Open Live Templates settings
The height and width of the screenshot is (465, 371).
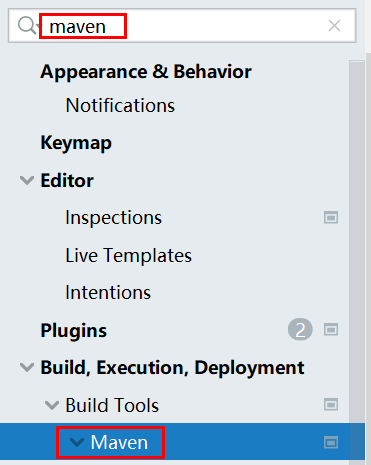pos(128,255)
